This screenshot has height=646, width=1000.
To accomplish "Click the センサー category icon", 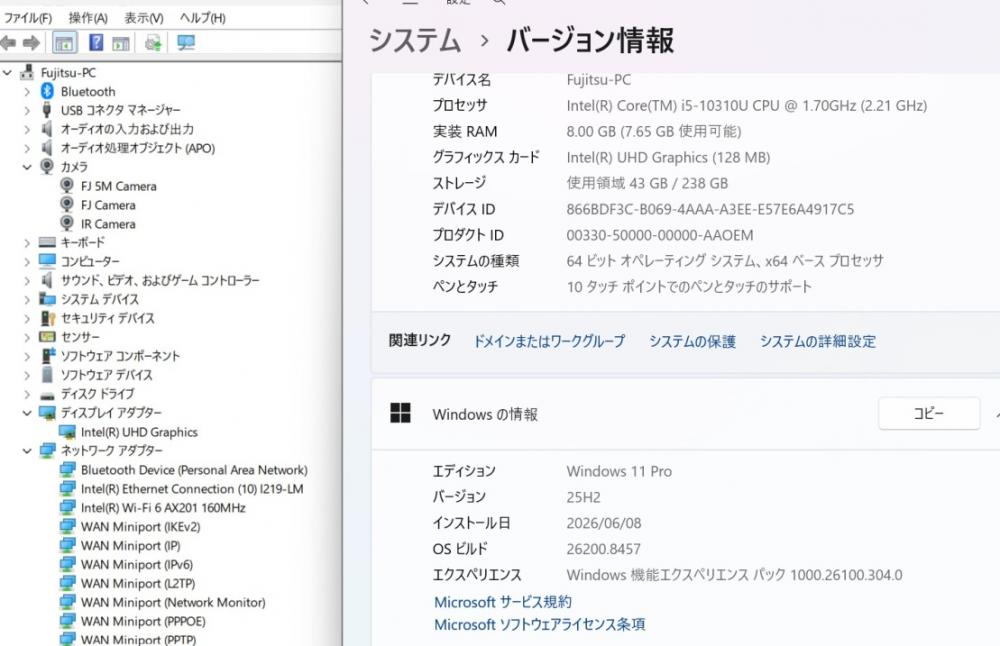I will (x=47, y=337).
